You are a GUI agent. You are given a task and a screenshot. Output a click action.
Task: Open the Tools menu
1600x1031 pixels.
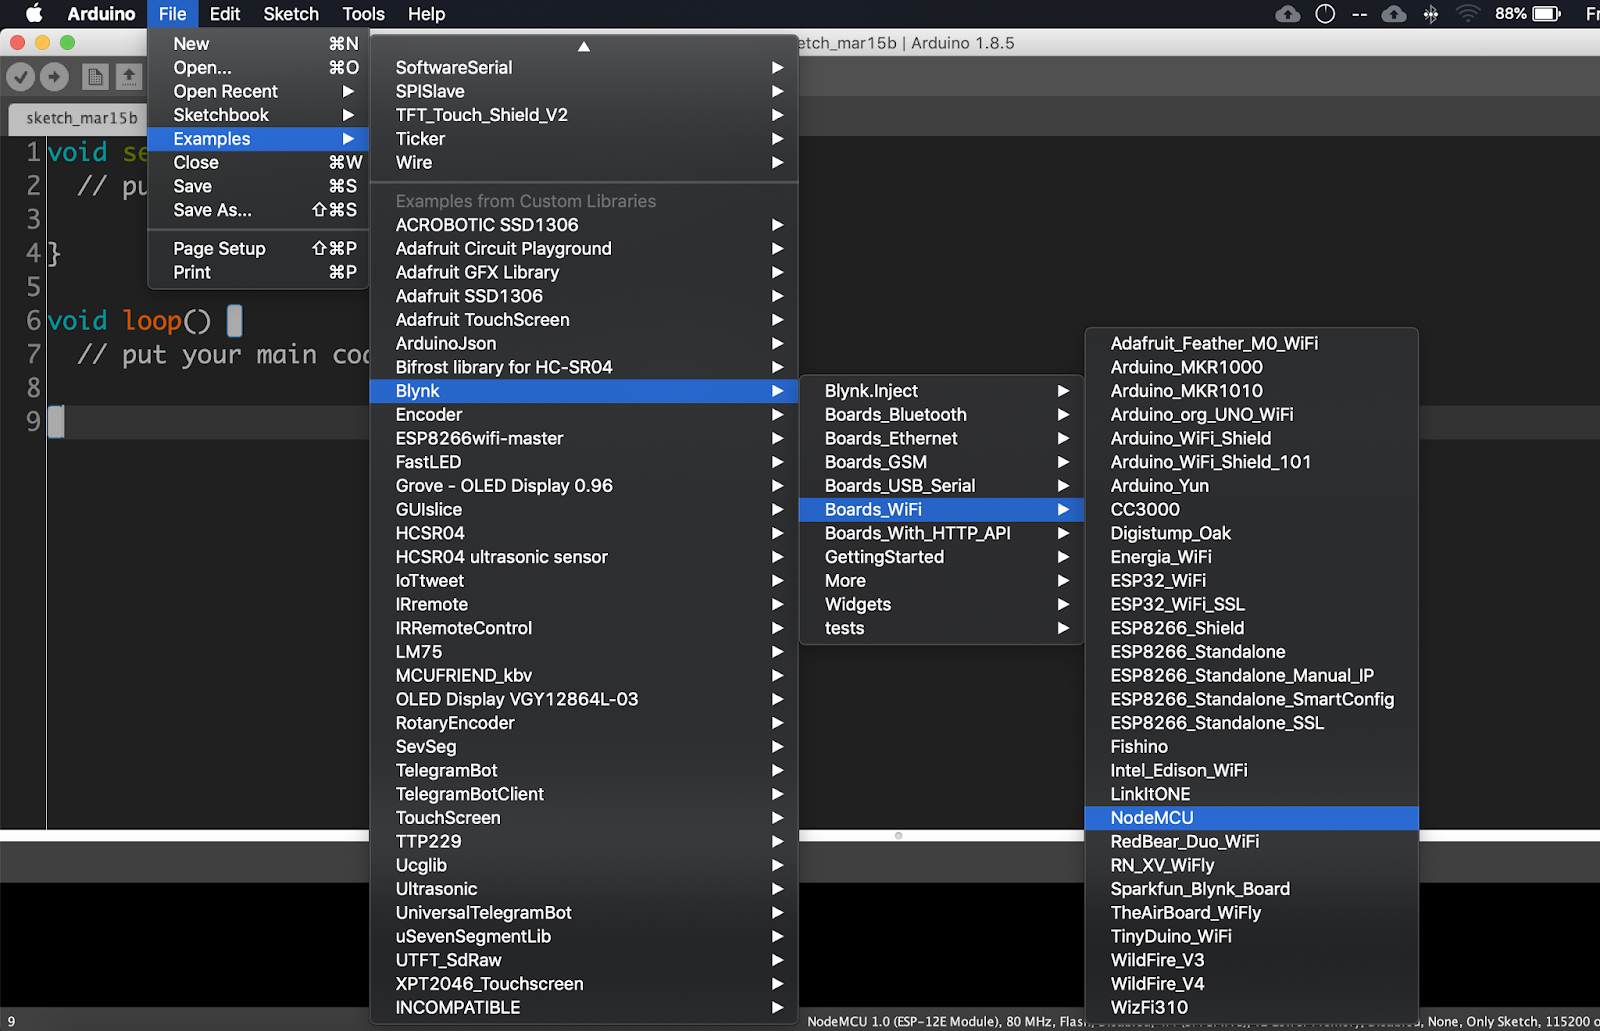click(363, 14)
